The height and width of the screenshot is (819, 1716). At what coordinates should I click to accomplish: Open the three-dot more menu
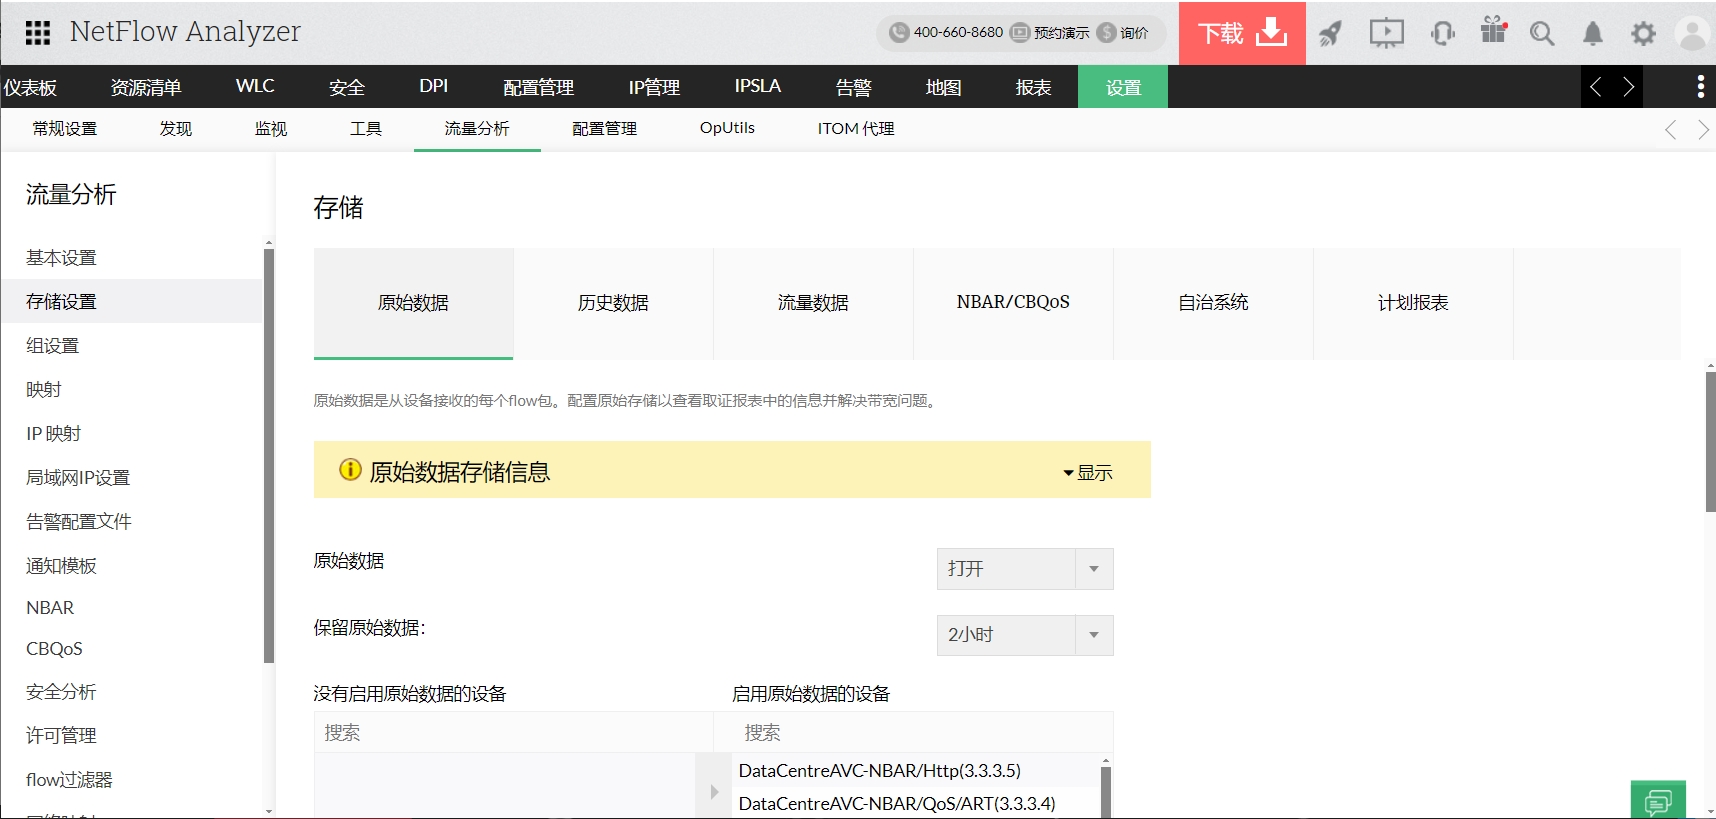[1700, 87]
